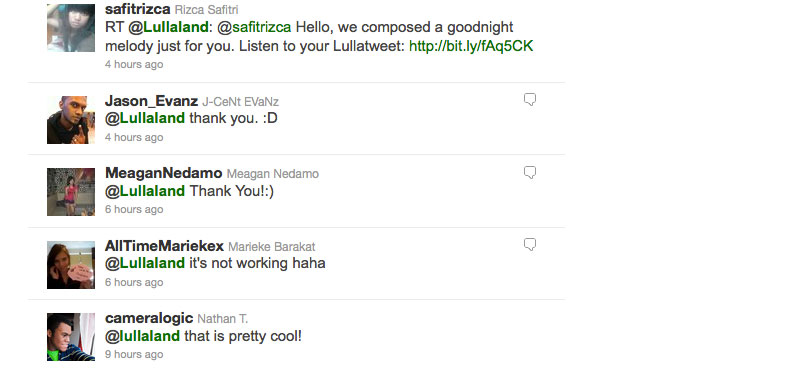Click the speech bubble icon on Jason_Evanz's tweet
Viewport: 800px width, 368px height.
click(x=530, y=100)
